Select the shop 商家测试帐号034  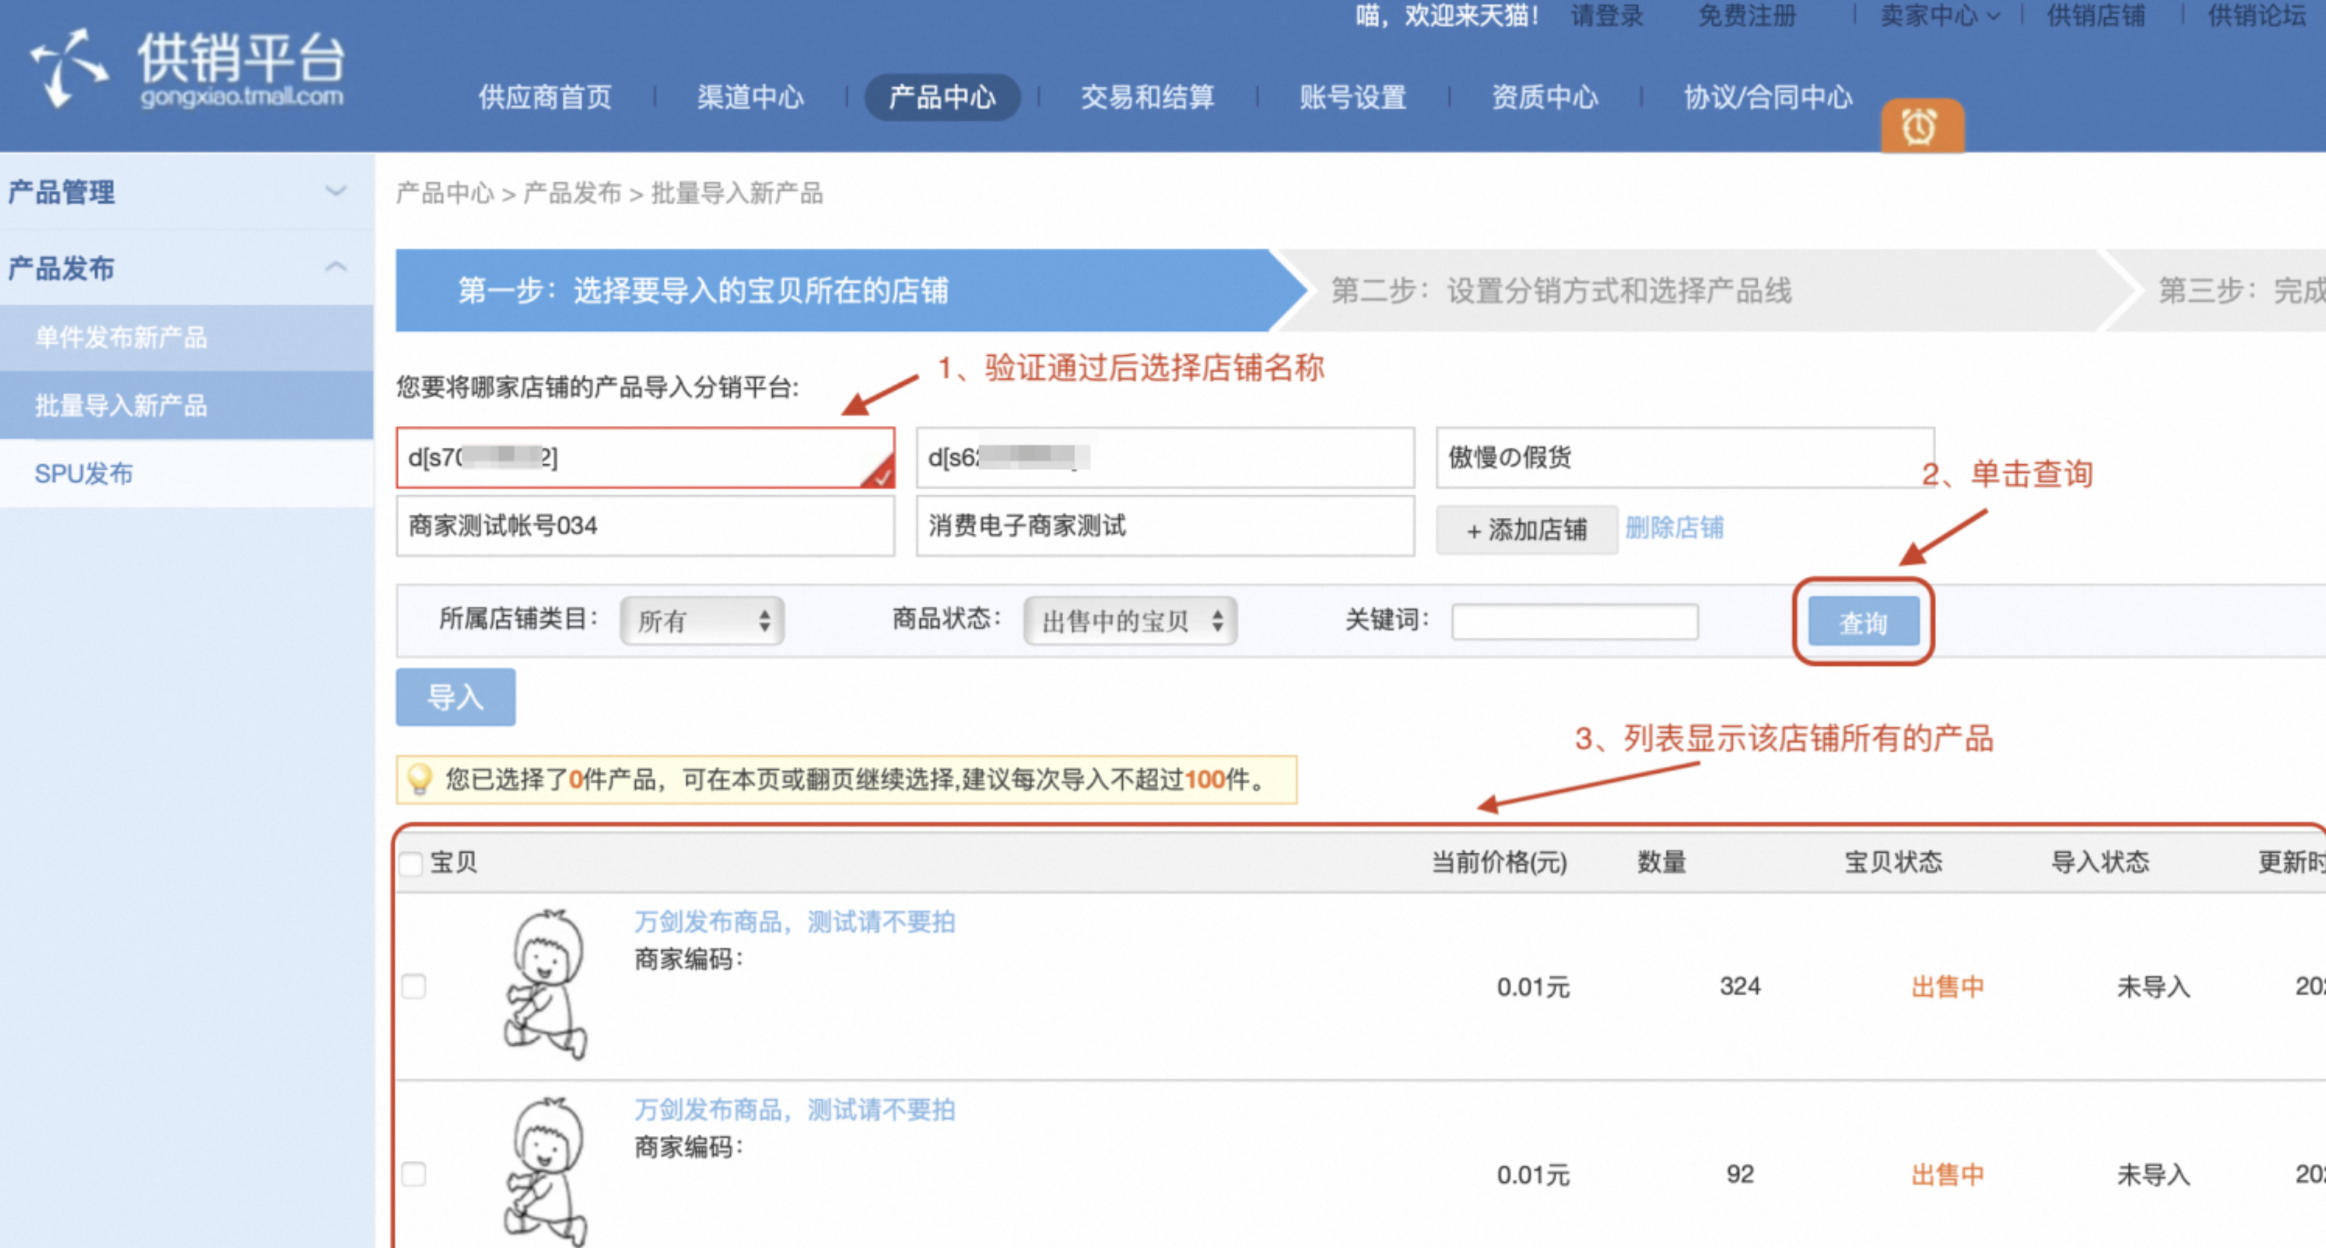click(645, 526)
